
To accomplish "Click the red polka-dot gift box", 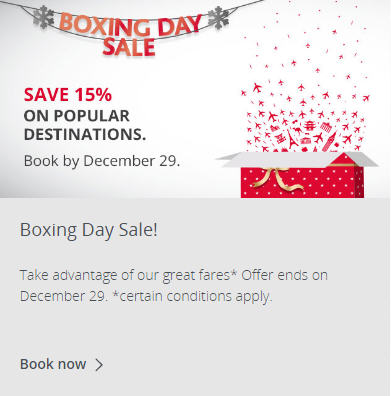I will (x=302, y=182).
